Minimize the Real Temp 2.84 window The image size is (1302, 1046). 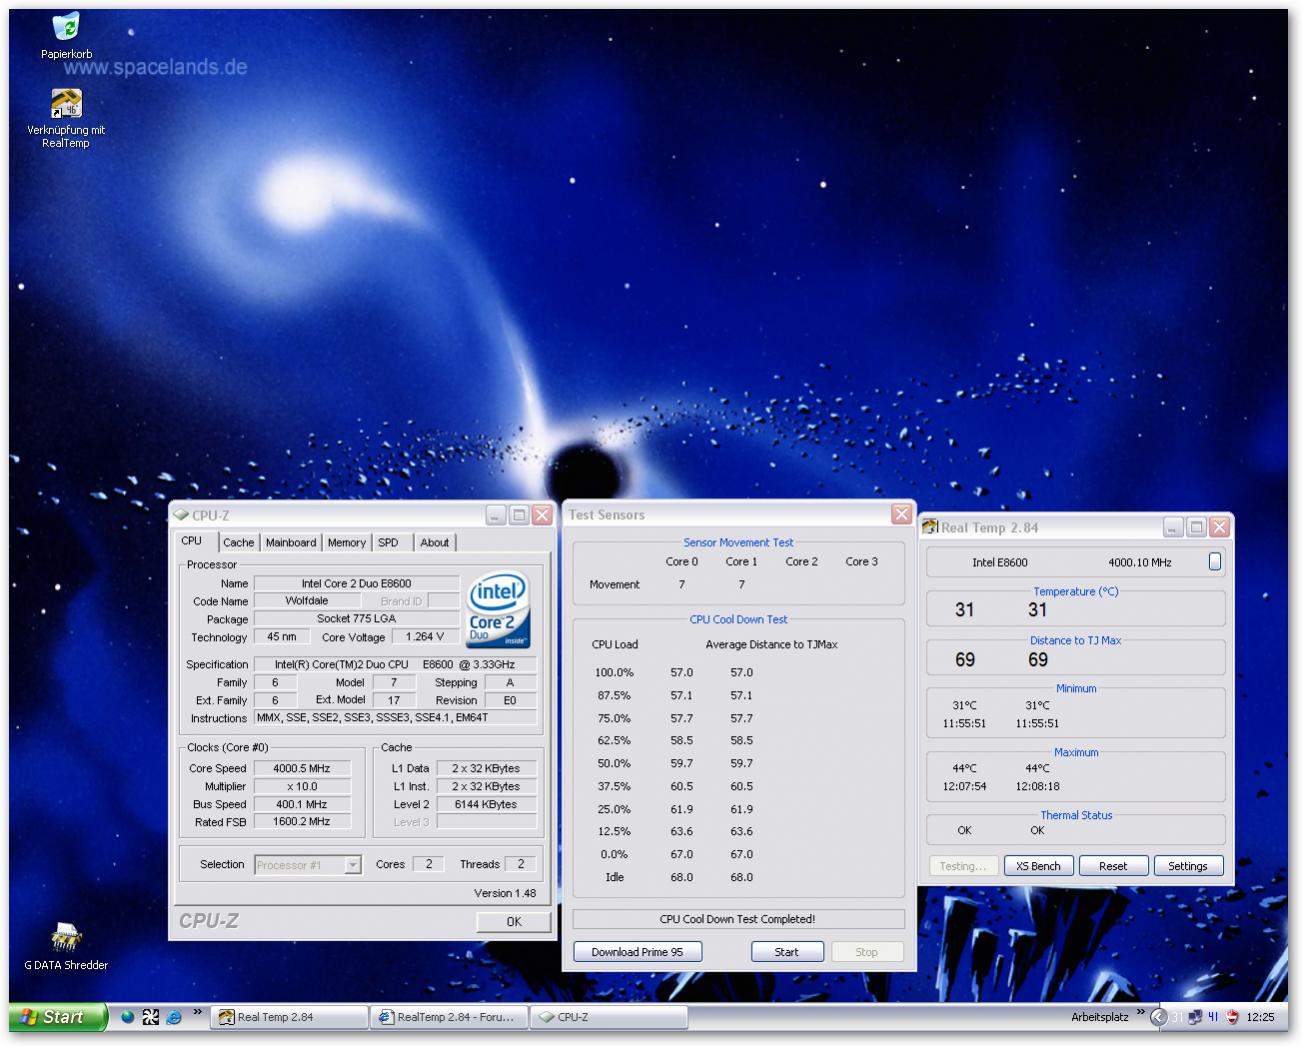[1174, 527]
